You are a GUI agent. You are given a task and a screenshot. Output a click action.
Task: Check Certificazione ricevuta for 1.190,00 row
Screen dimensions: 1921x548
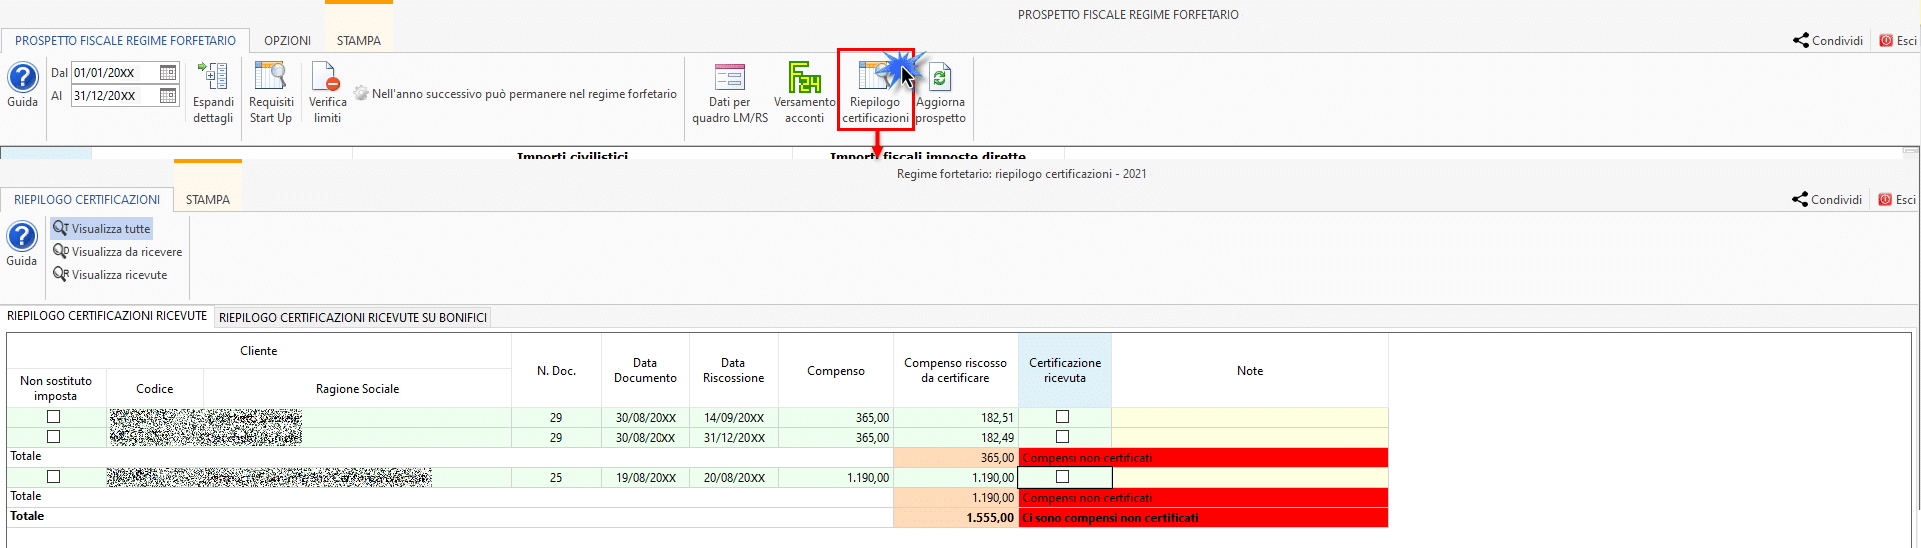1063,477
